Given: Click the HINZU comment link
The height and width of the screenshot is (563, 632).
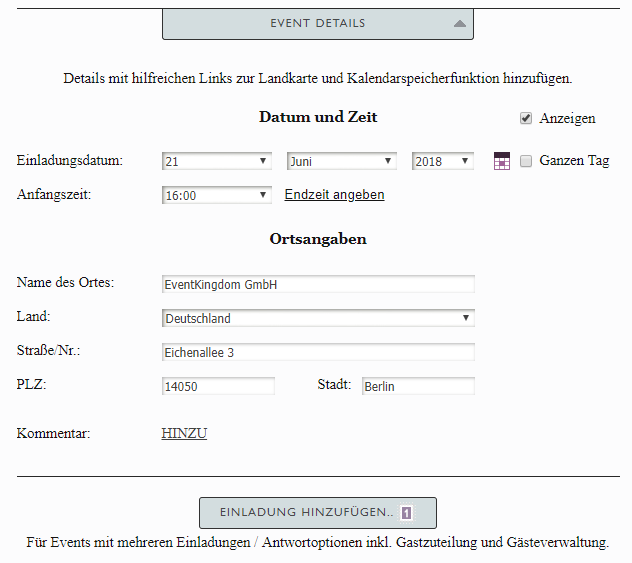Looking at the screenshot, I should click(x=184, y=434).
